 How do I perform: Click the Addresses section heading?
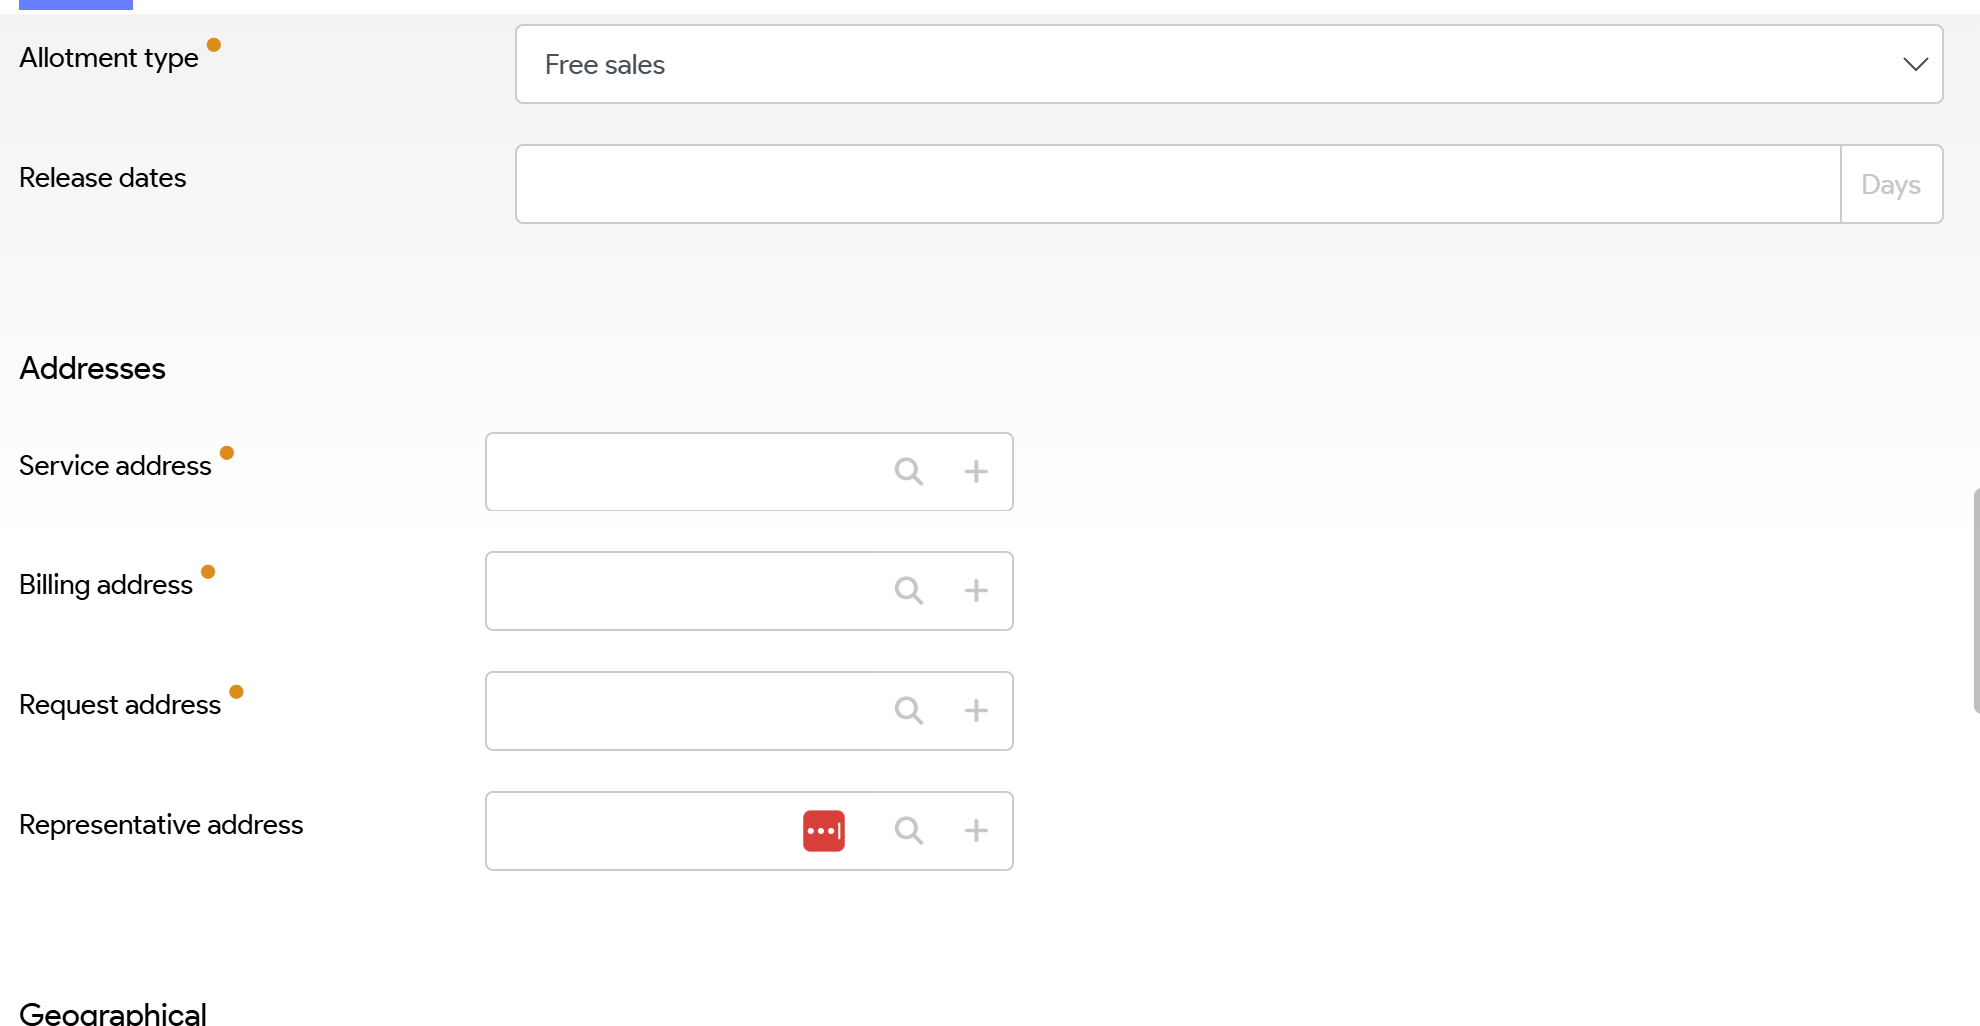tap(92, 368)
